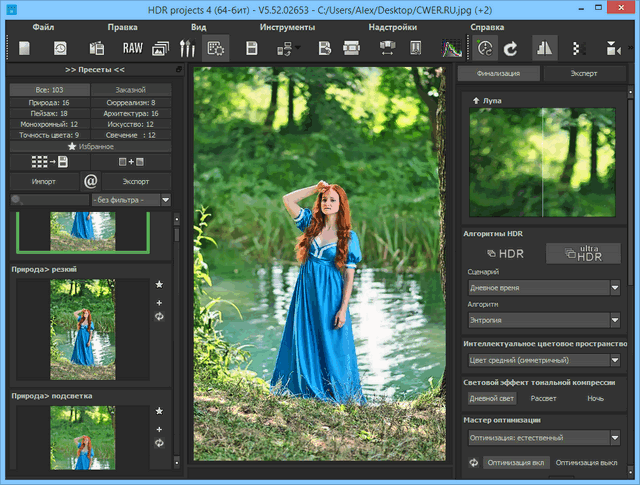640x485 pixels.
Task: Star the Природа> подсветка preset
Action: [159, 411]
